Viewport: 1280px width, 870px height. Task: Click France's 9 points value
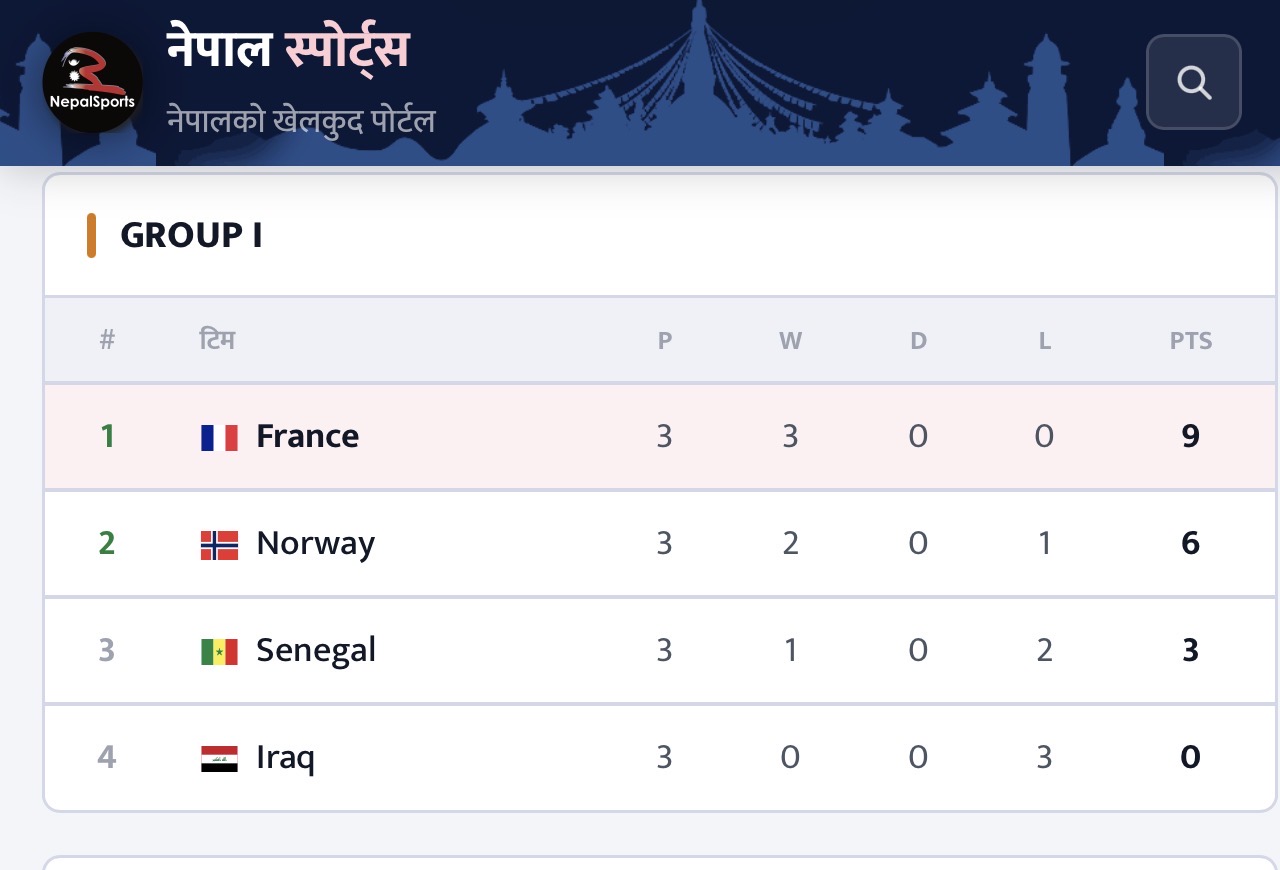(1190, 436)
